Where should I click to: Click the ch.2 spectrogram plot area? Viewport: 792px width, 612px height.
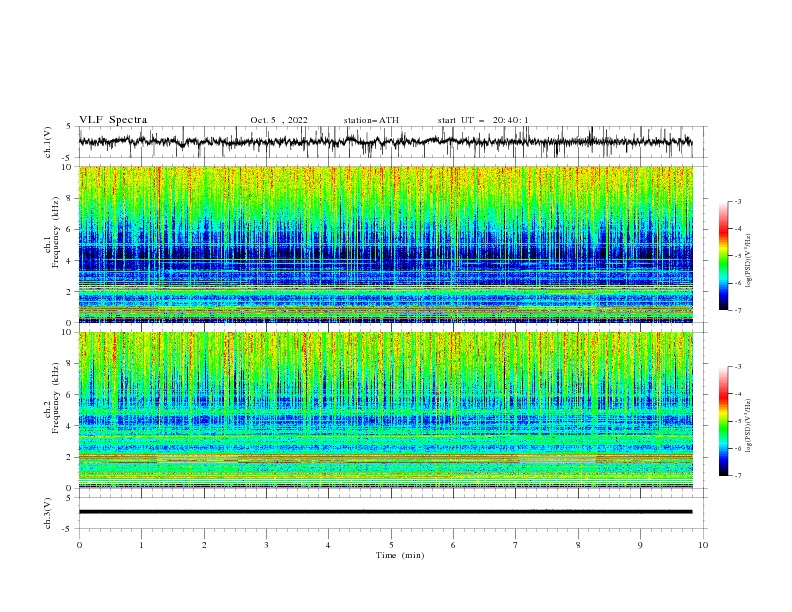[x=386, y=410]
